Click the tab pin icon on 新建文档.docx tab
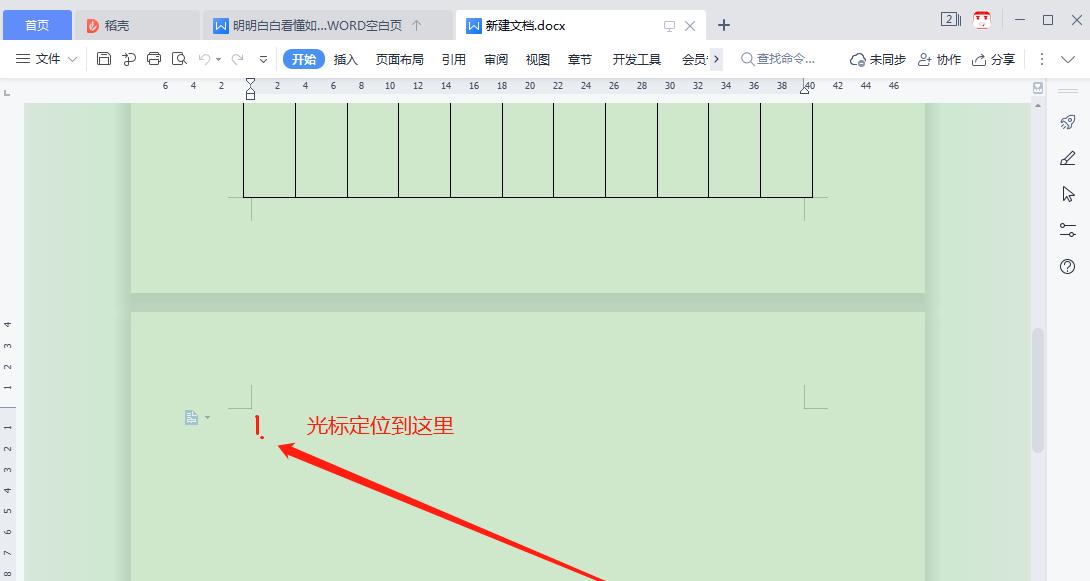Image resolution: width=1090 pixels, height=581 pixels. pos(669,26)
